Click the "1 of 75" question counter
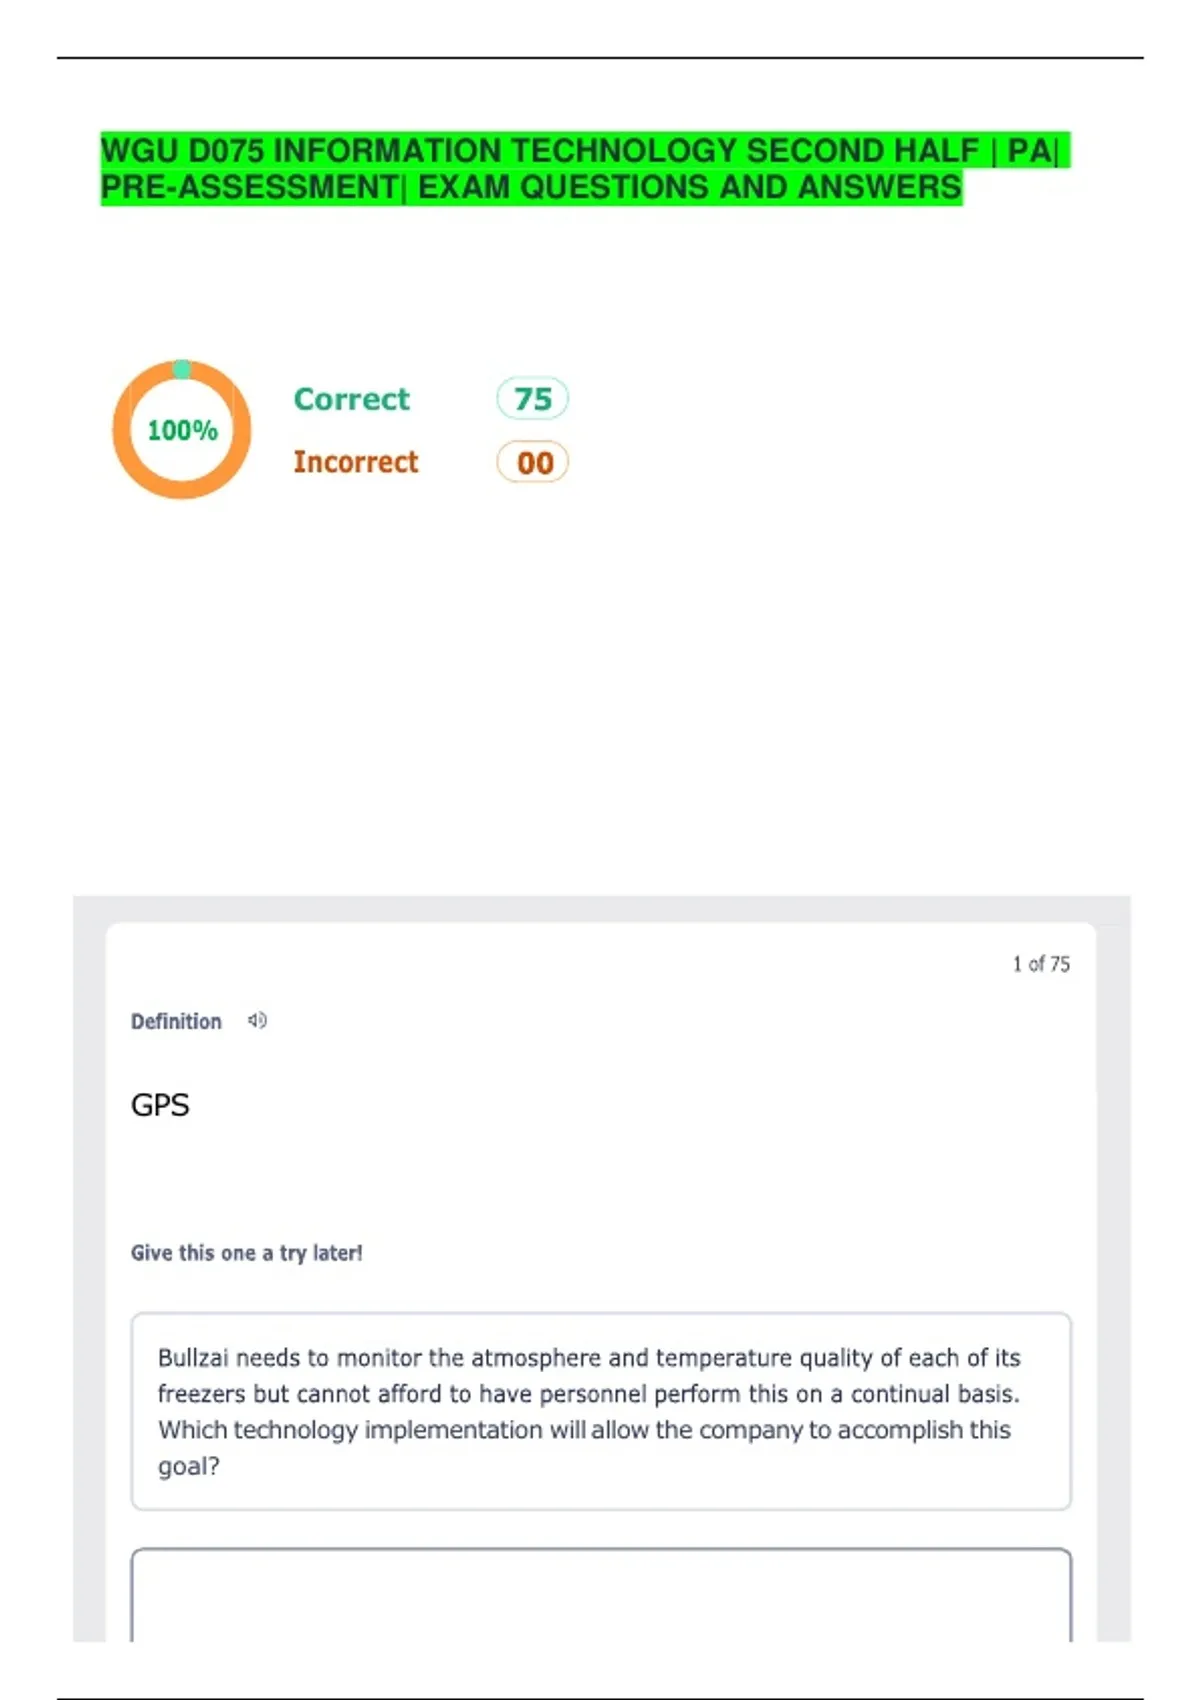The image size is (1200, 1700). pos(1040,964)
